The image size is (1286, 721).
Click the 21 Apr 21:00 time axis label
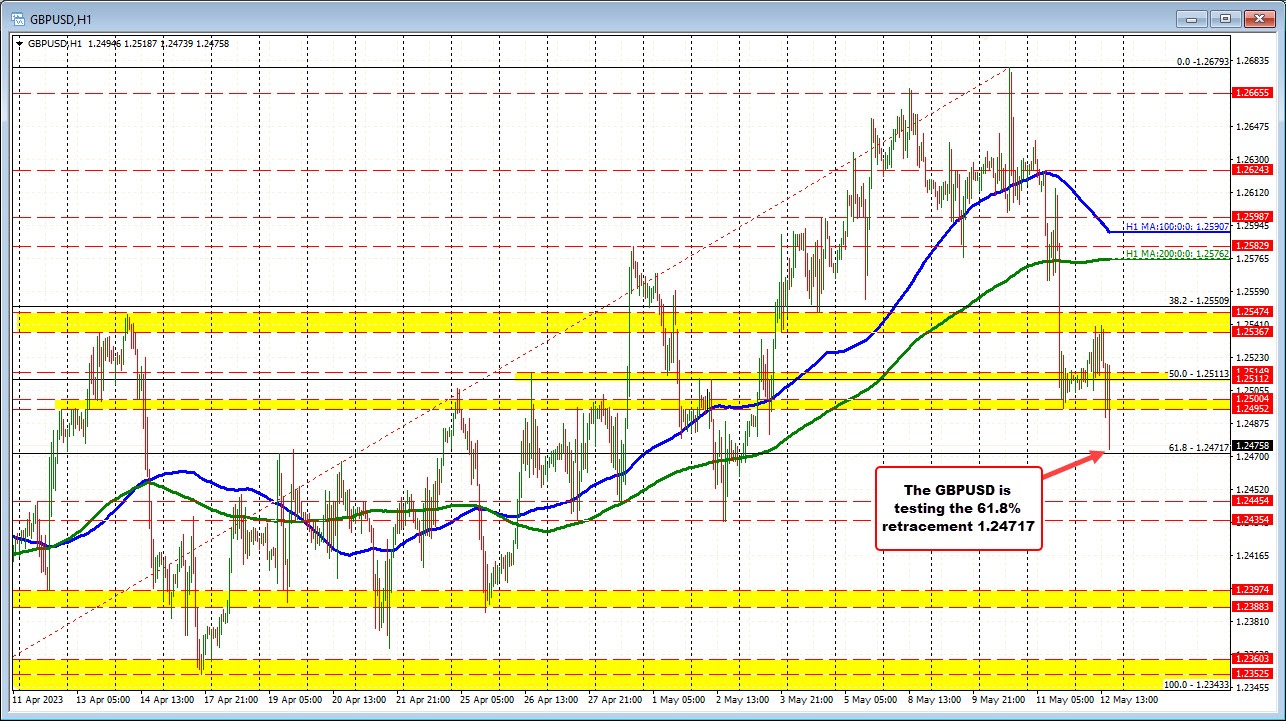pyautogui.click(x=424, y=699)
